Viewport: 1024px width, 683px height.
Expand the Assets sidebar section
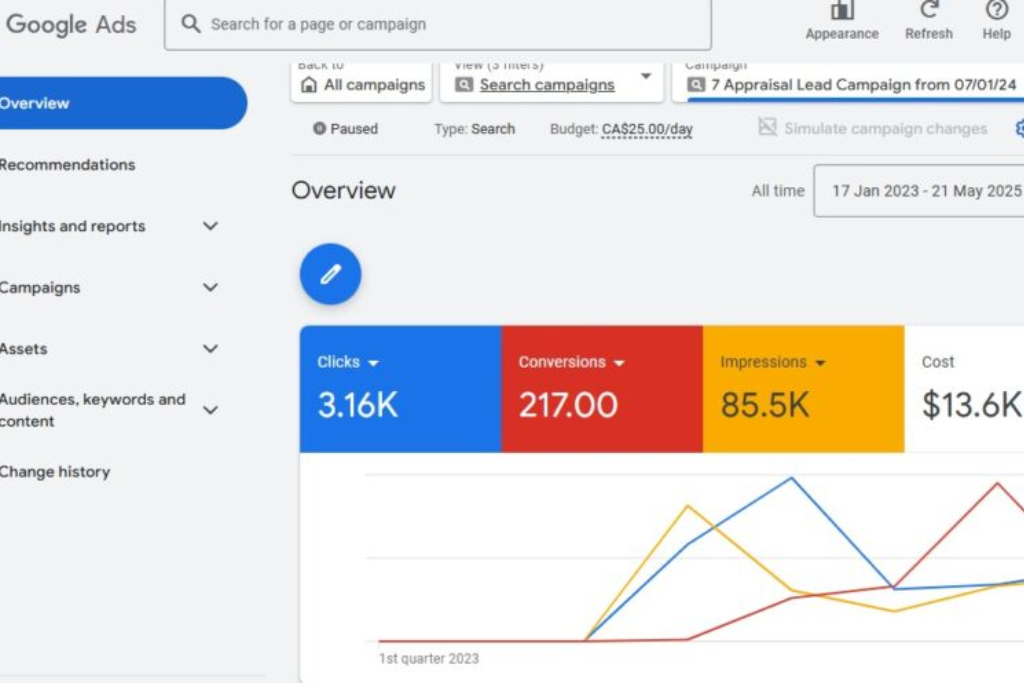[x=210, y=349]
